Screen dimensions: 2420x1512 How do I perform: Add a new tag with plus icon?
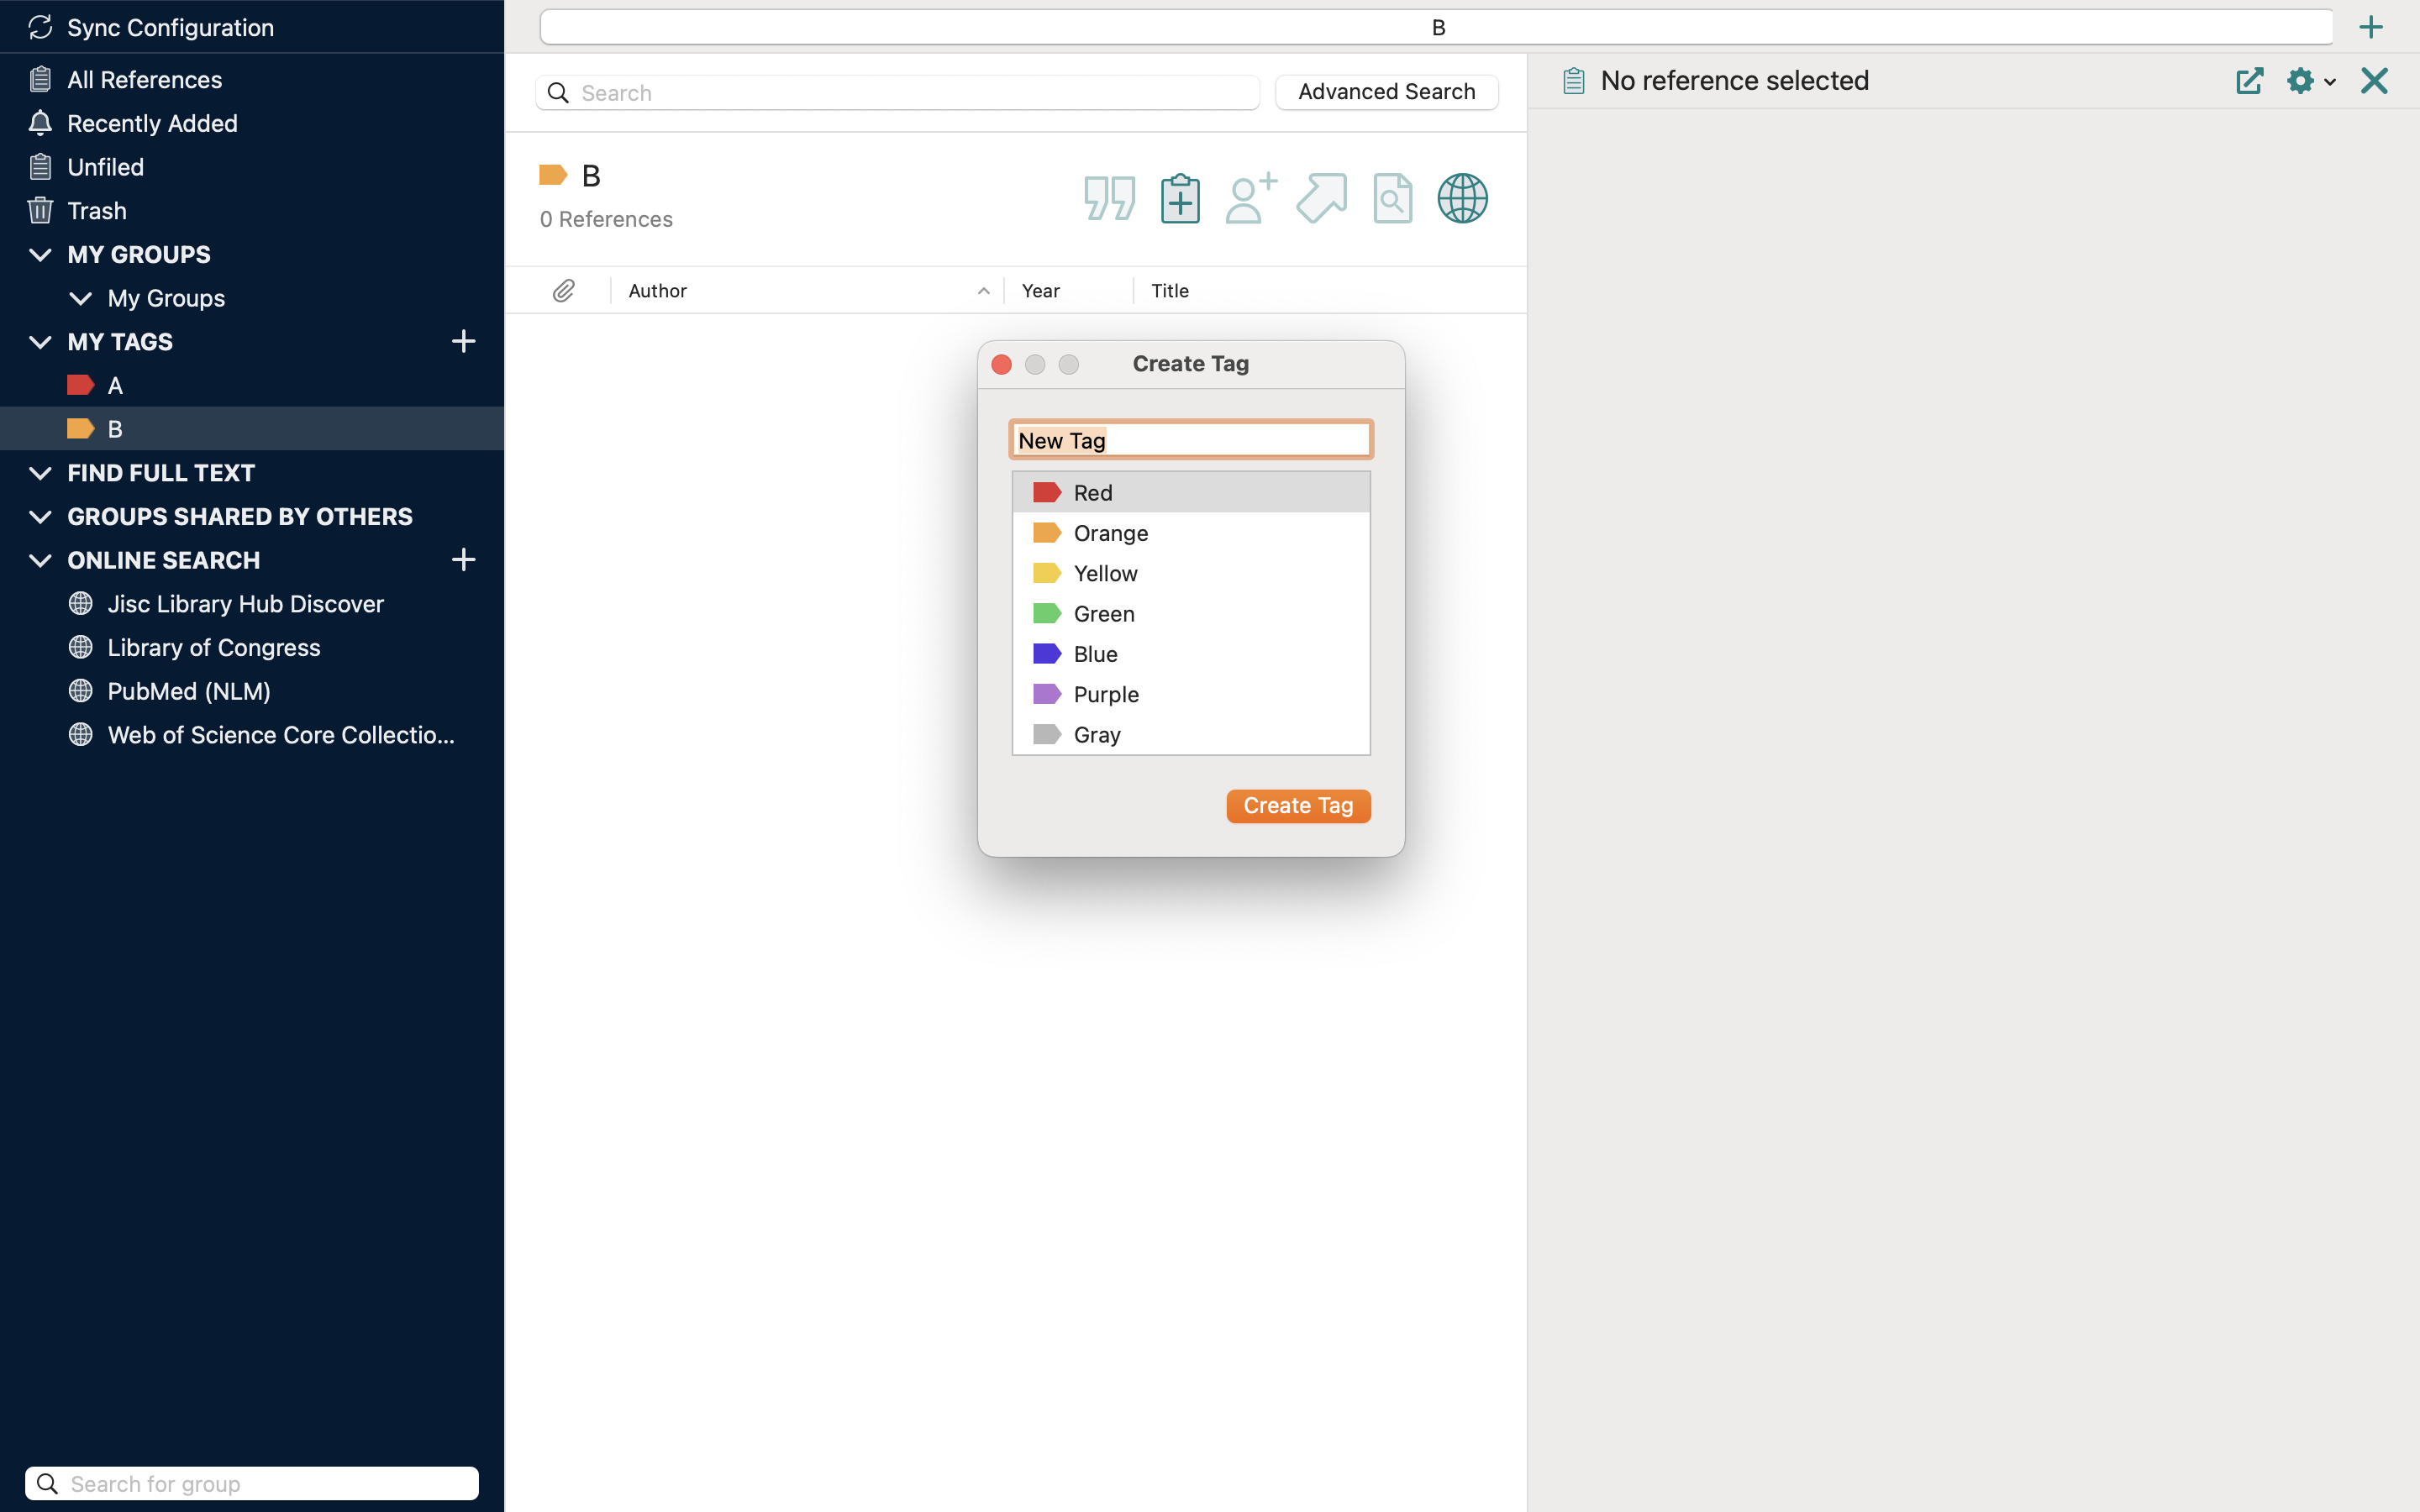463,342
